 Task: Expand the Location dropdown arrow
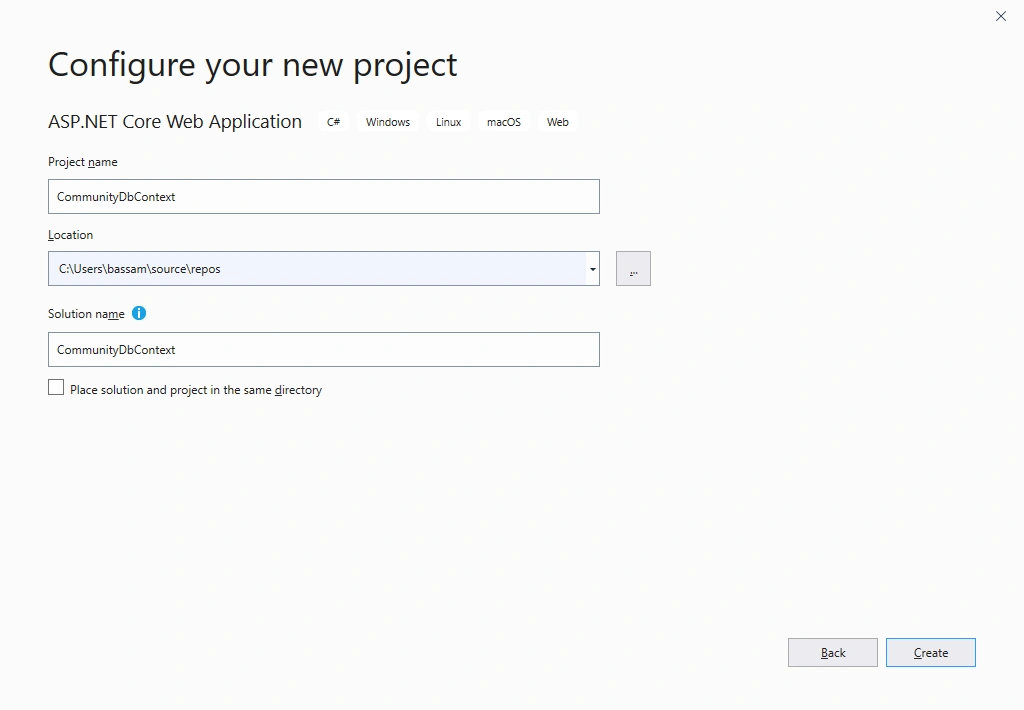click(x=592, y=269)
